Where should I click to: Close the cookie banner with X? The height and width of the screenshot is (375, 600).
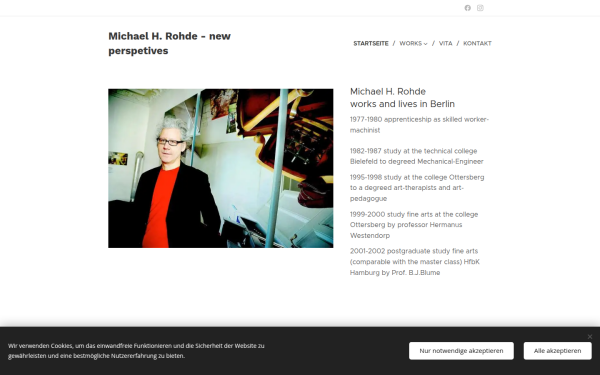(590, 337)
